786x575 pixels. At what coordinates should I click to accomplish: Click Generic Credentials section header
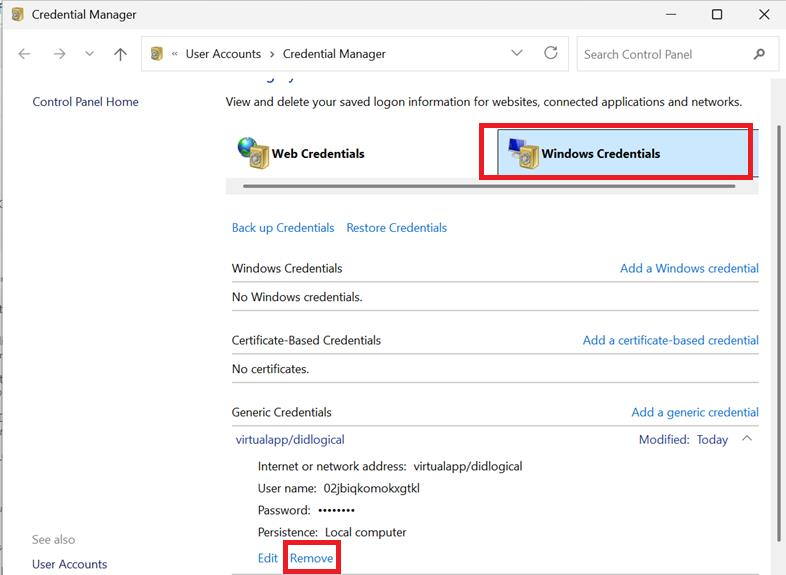pos(281,412)
